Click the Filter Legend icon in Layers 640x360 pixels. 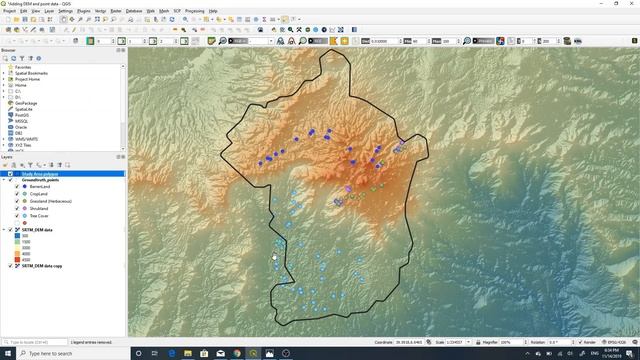pyautogui.click(x=30, y=165)
